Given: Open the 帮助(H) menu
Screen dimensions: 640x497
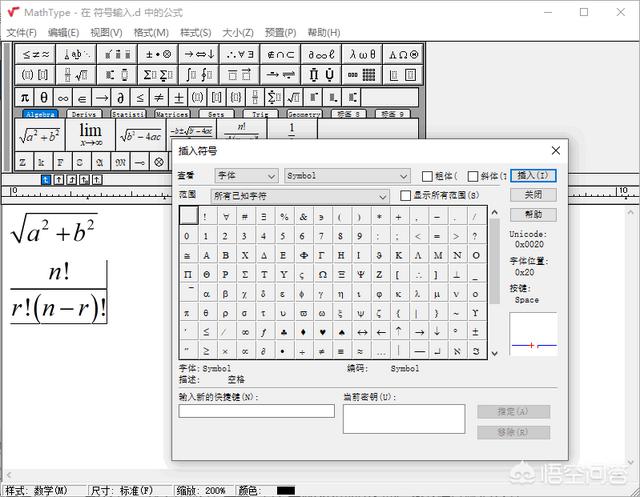Looking at the screenshot, I should tap(324, 33).
